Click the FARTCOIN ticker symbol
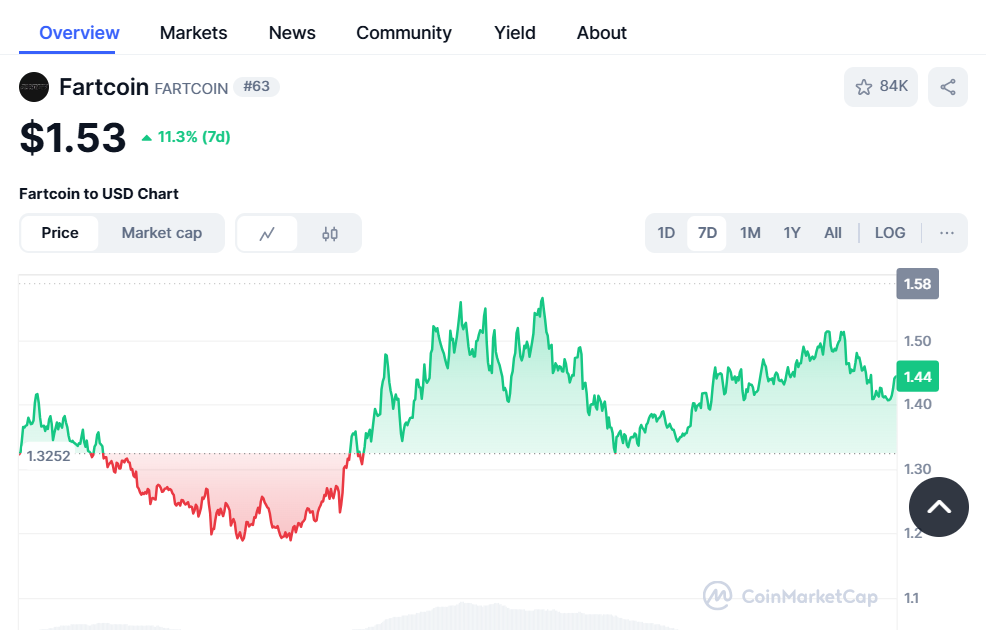This screenshot has width=986, height=630. click(191, 89)
